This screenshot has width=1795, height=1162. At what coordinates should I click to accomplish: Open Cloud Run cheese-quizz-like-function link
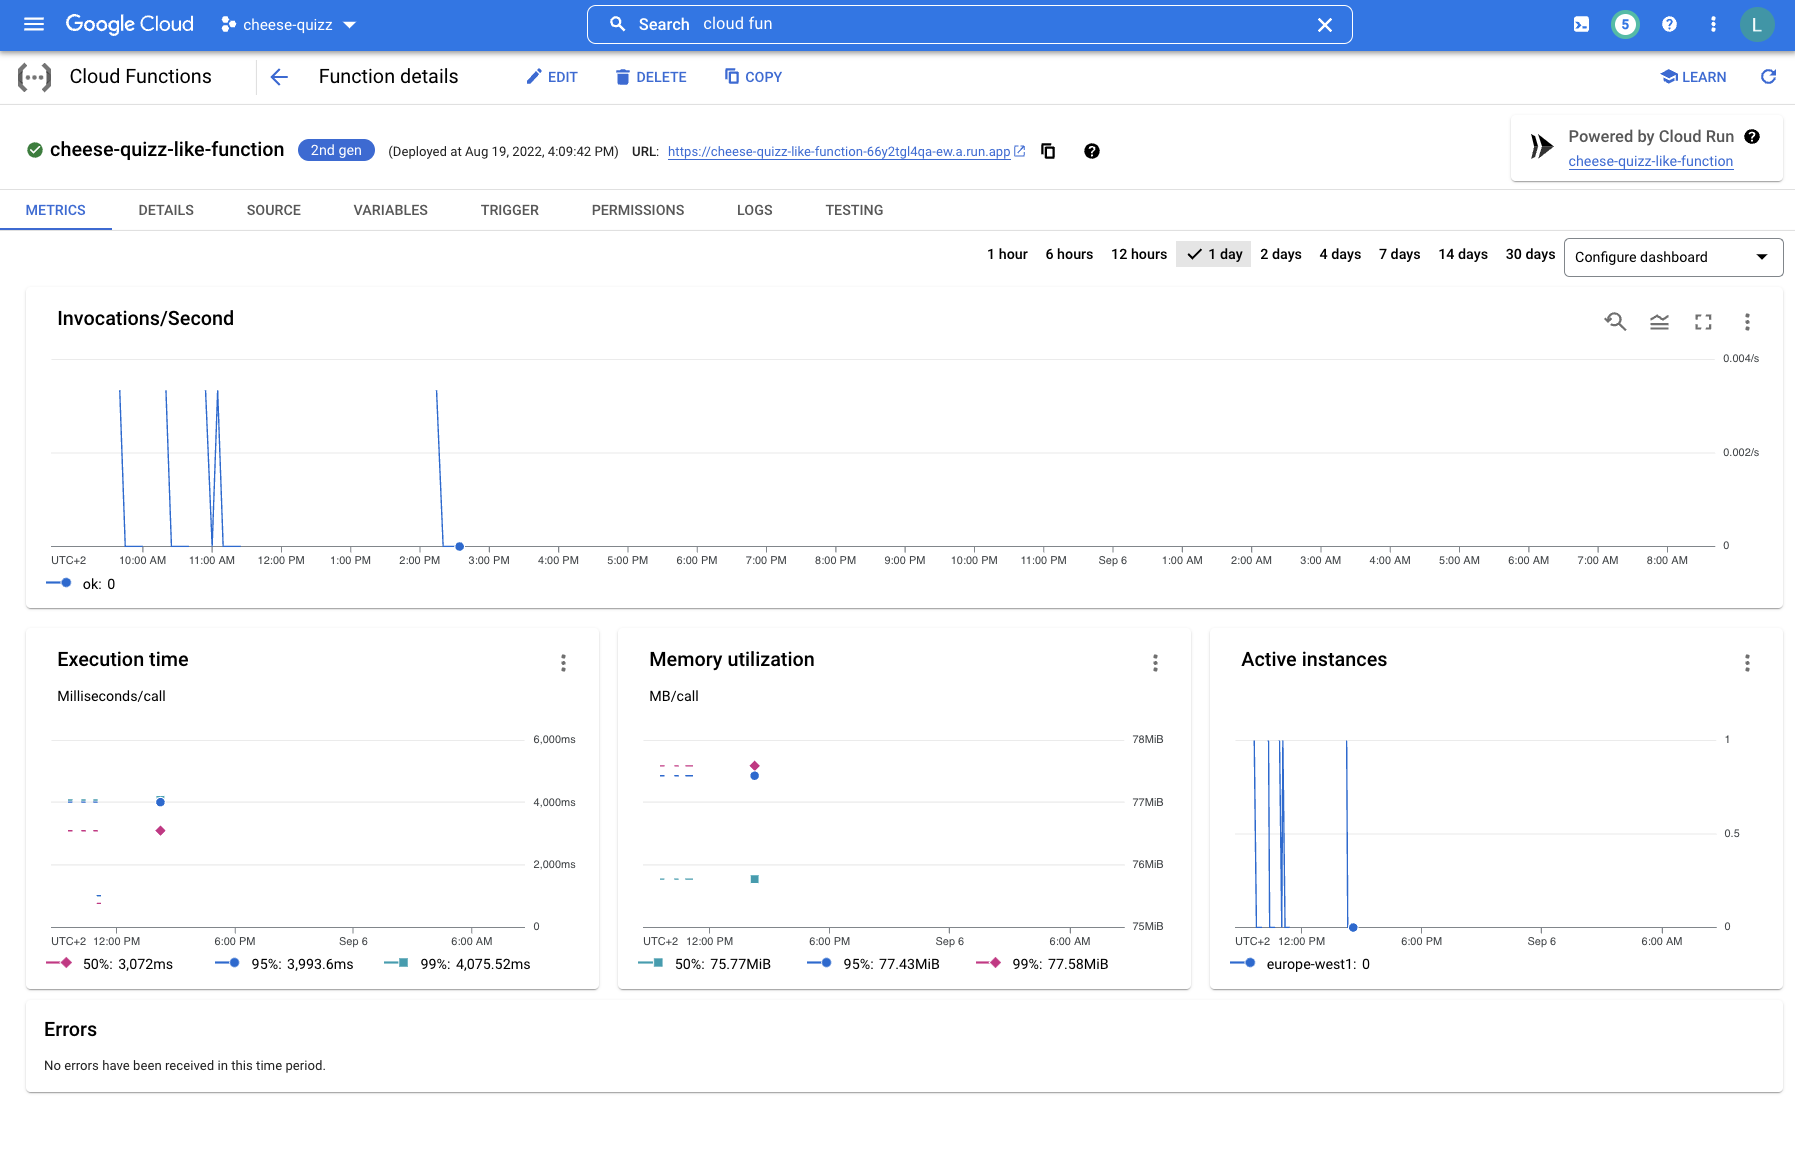pyautogui.click(x=1650, y=161)
